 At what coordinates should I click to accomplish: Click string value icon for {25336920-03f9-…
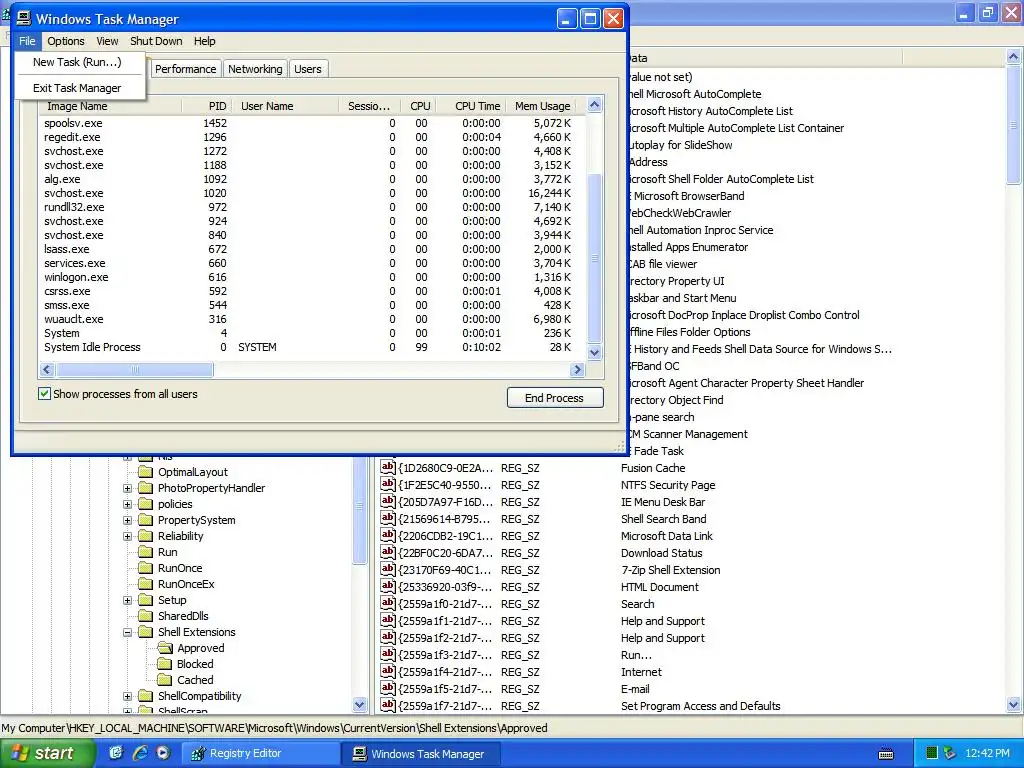pos(388,586)
